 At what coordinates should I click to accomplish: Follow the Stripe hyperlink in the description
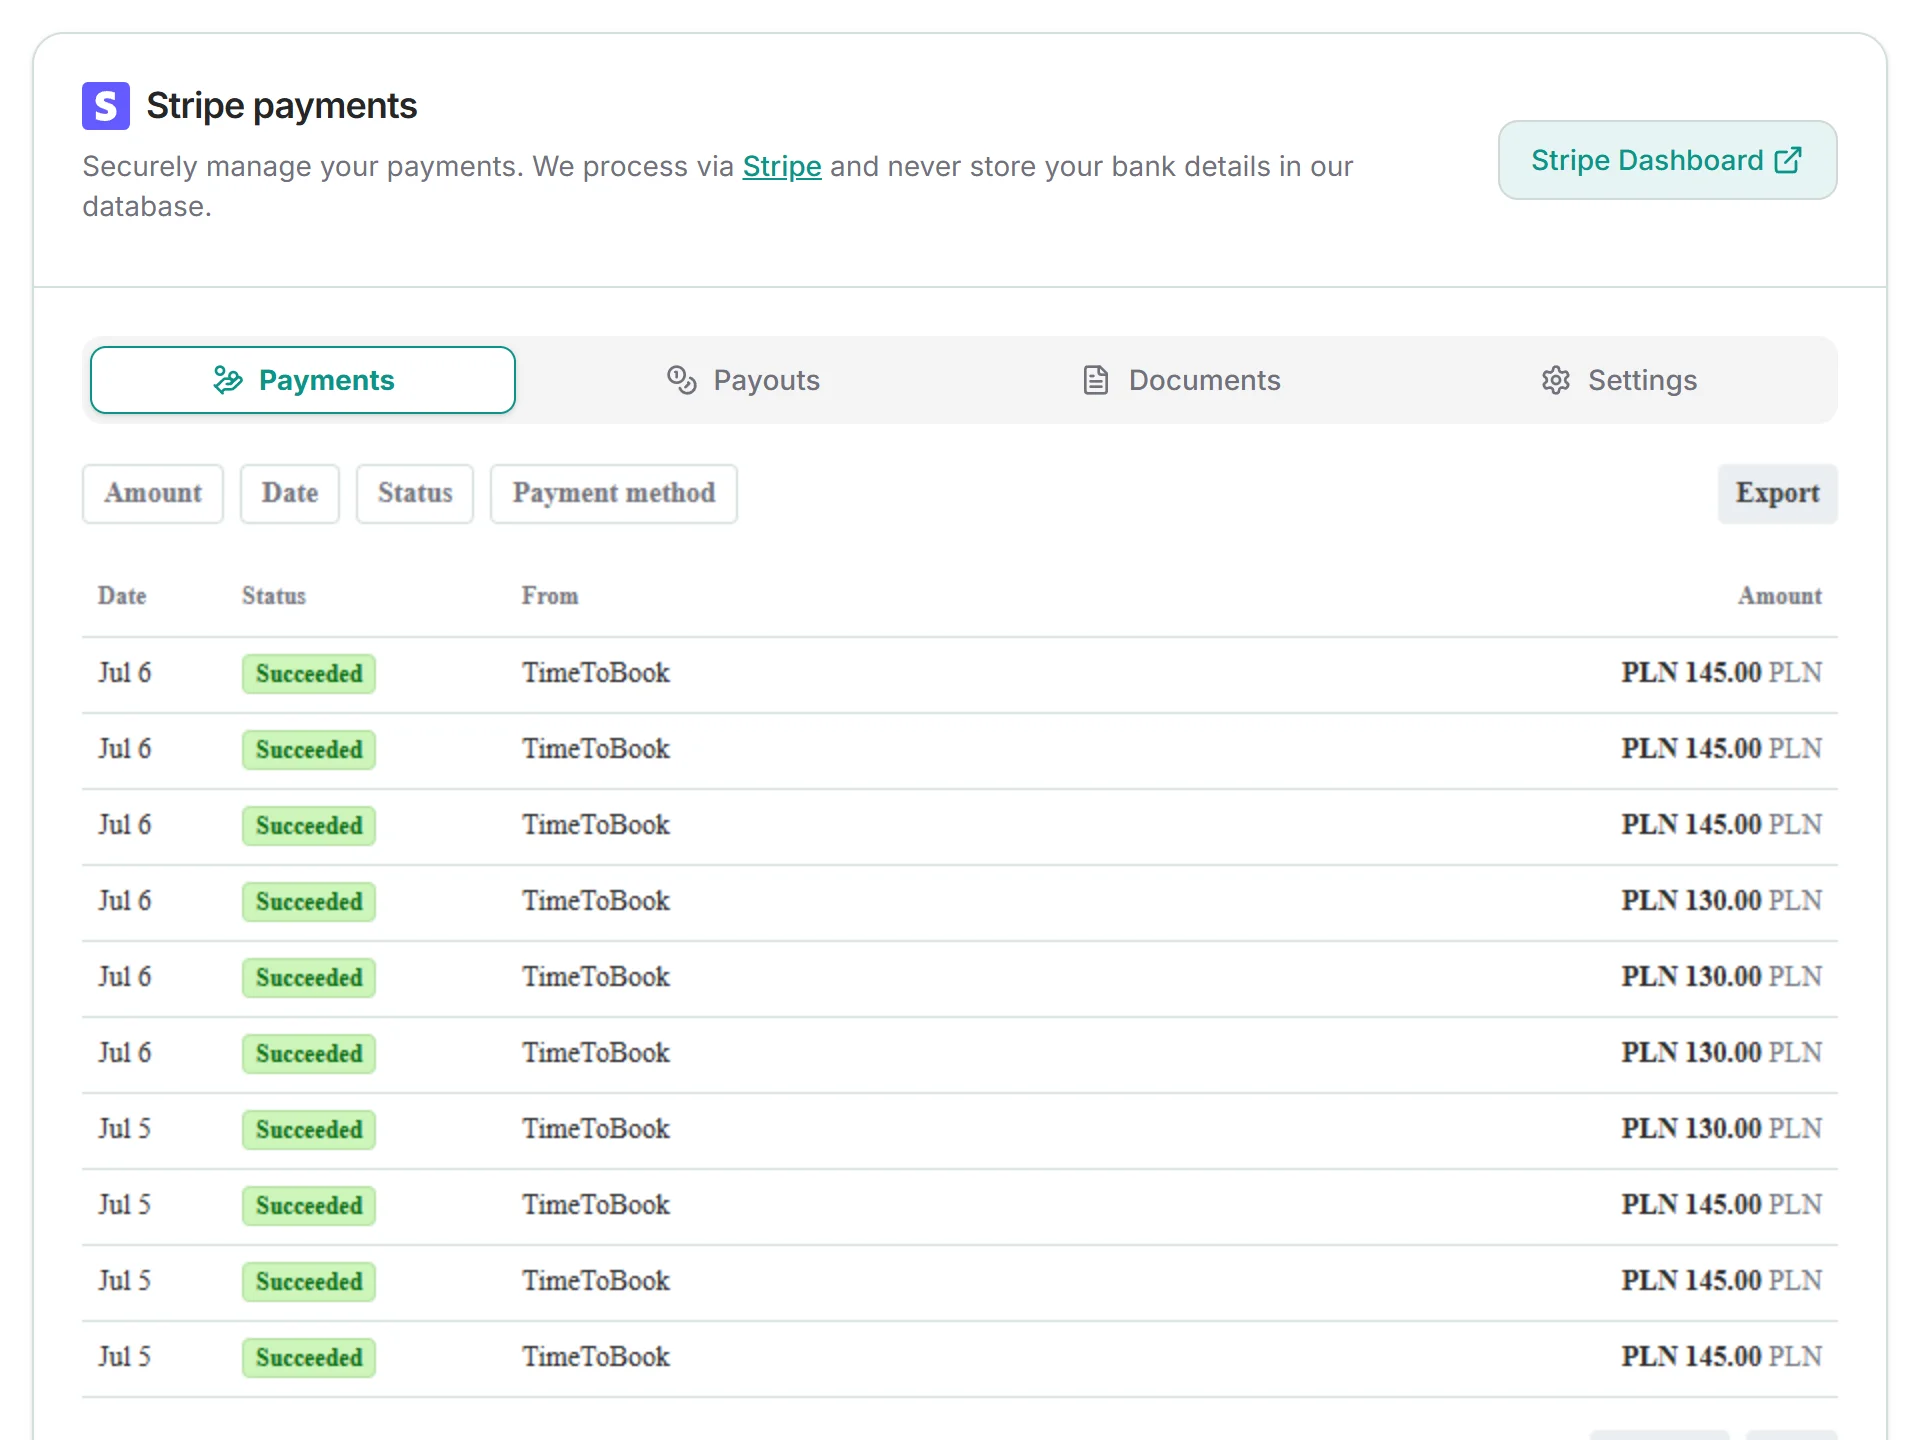782,166
